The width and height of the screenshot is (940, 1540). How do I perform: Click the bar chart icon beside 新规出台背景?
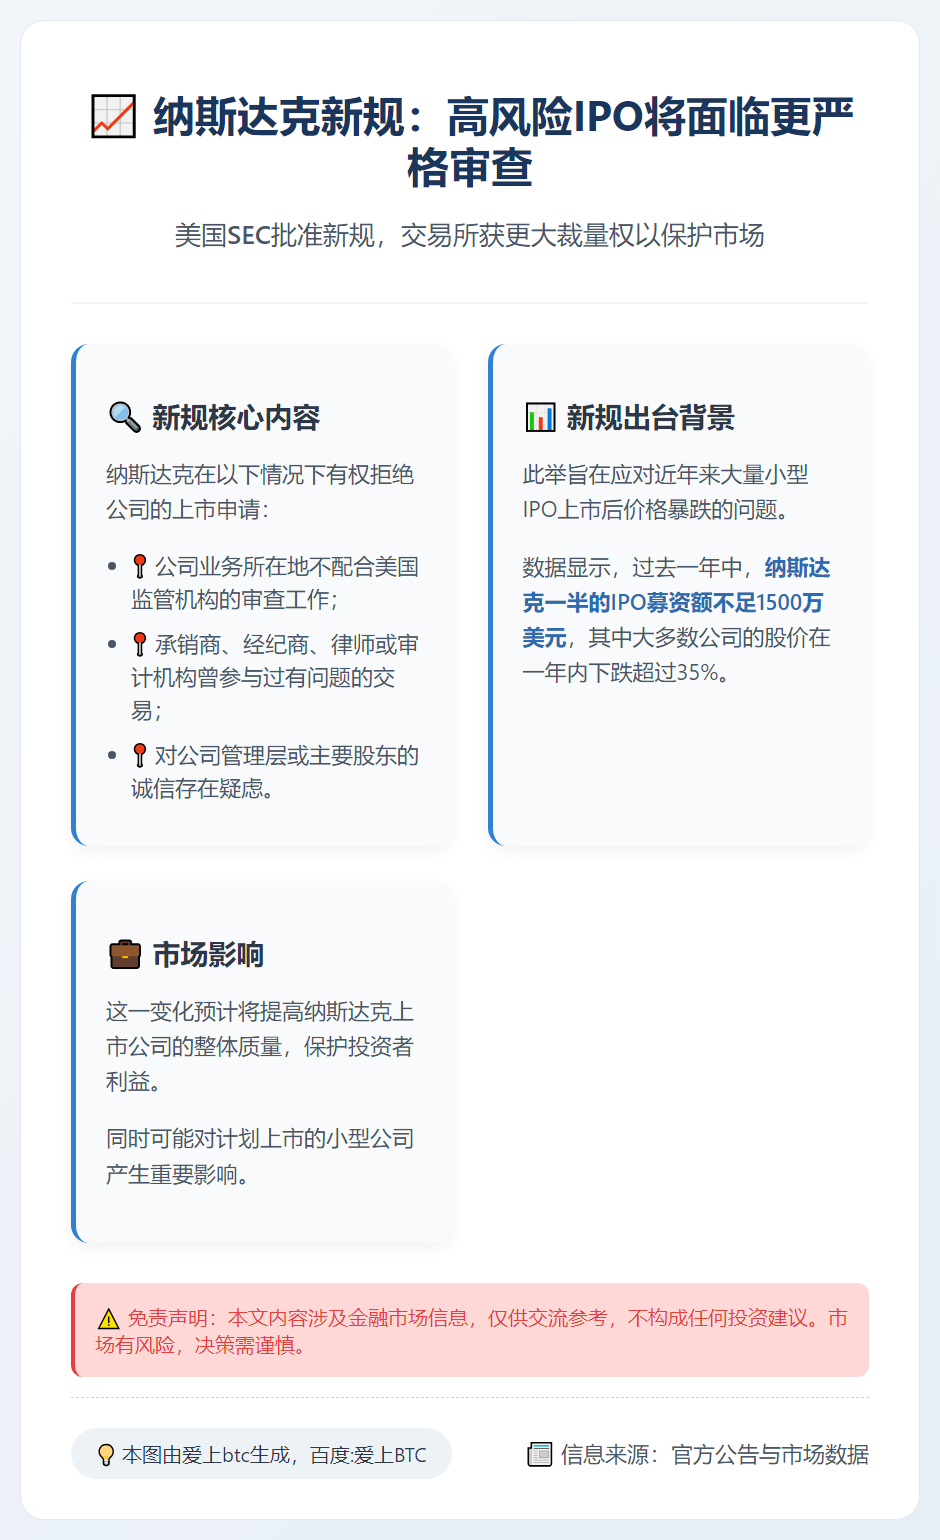coord(540,417)
